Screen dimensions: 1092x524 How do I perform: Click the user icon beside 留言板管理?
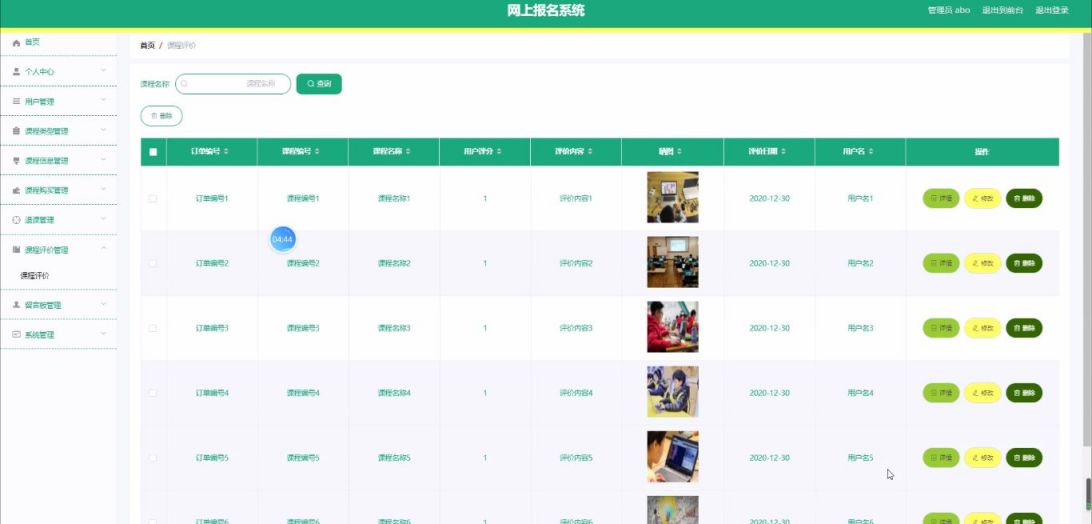tap(16, 305)
